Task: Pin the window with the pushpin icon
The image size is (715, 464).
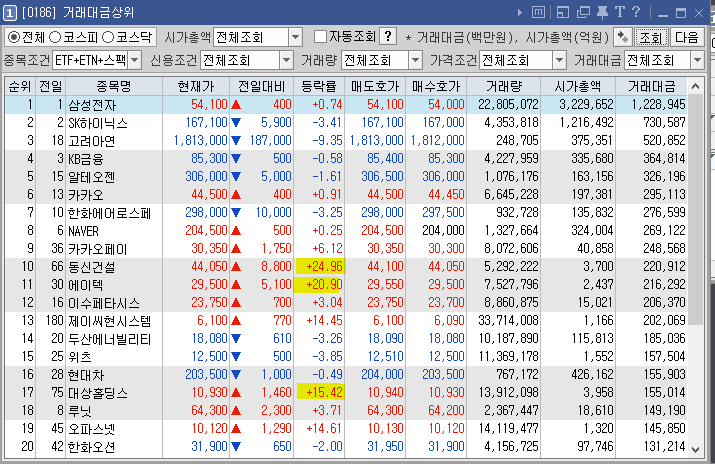Action: pyautogui.click(x=602, y=12)
